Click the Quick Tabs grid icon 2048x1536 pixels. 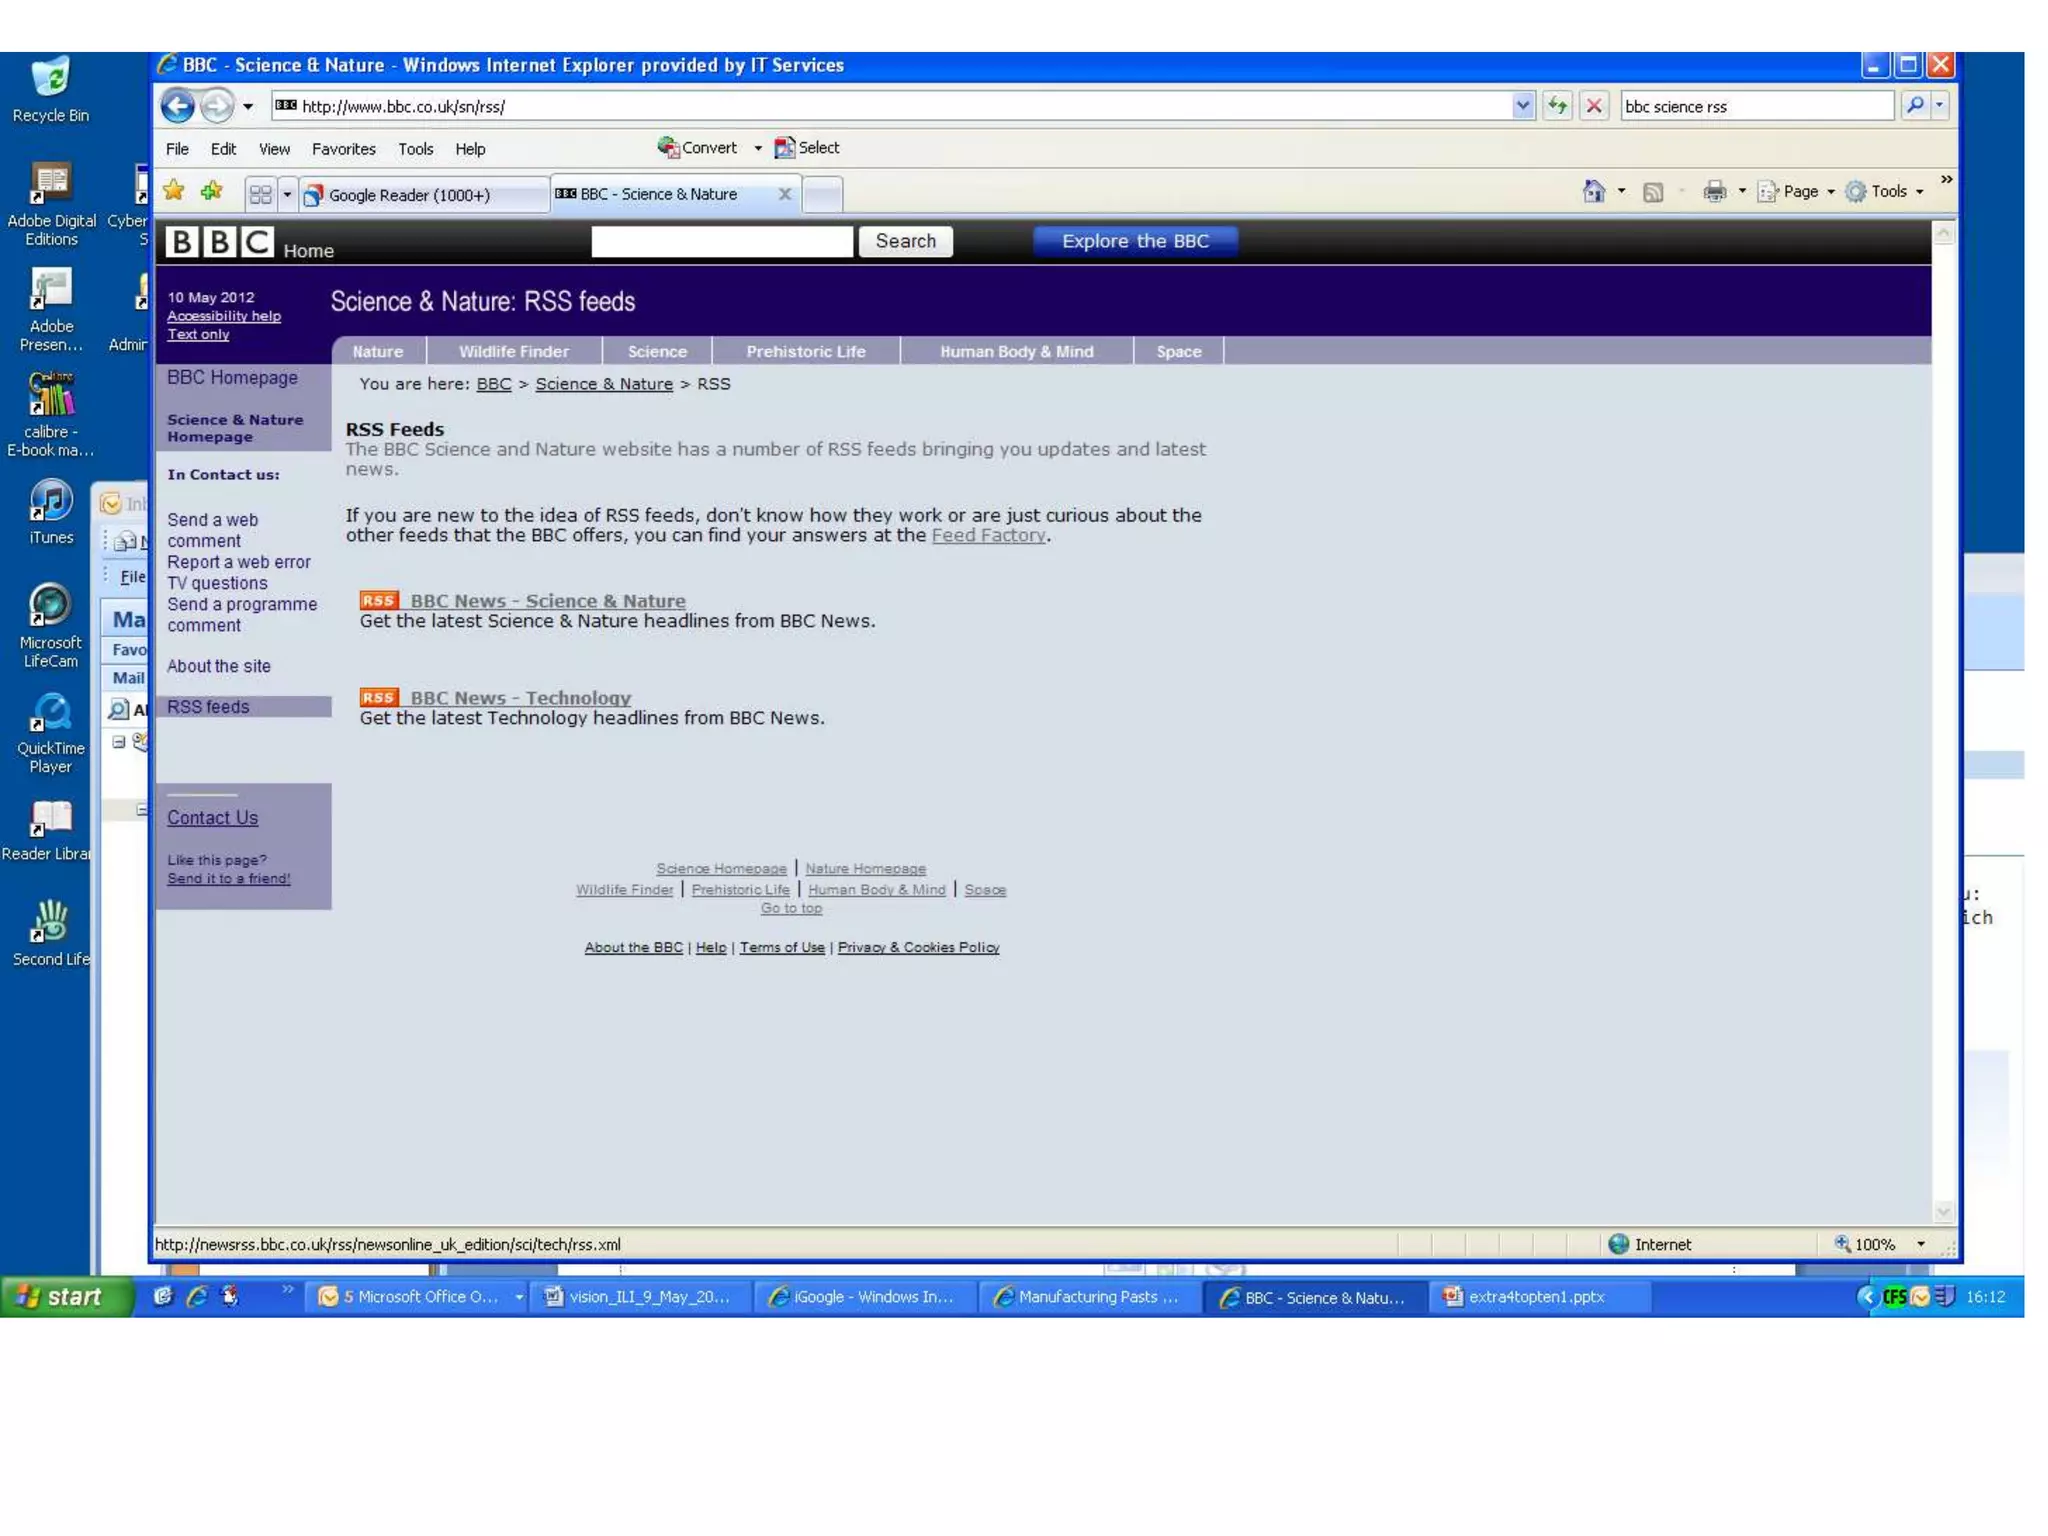click(x=260, y=194)
